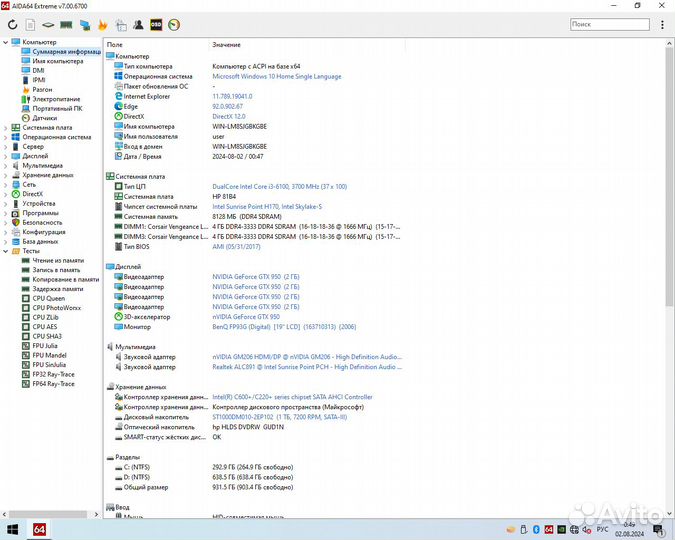Screen dimensions: 675x540
Task: Click AIDA64 icon in Windows taskbar
Action: [x=40, y=528]
